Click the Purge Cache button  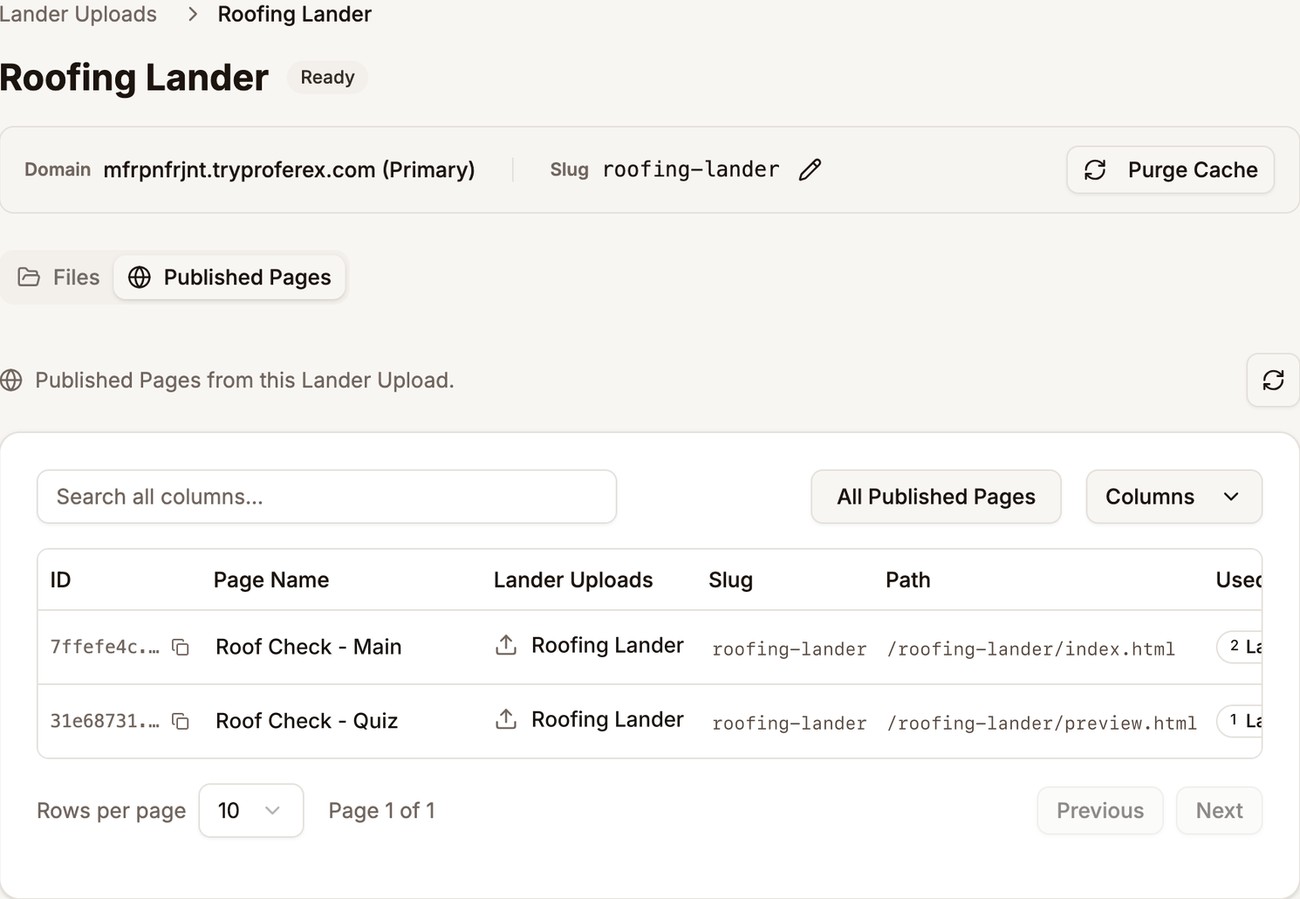pyautogui.click(x=1170, y=170)
